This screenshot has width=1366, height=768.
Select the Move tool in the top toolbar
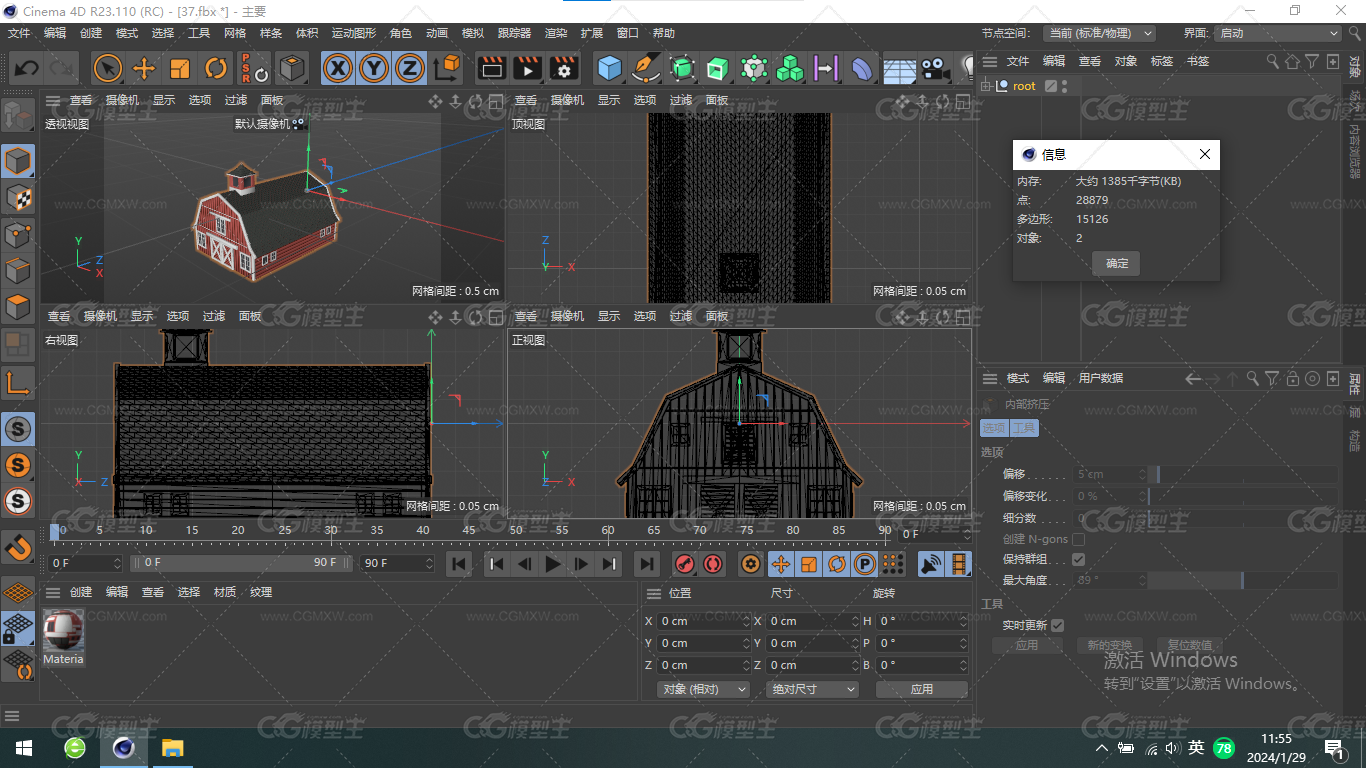144,68
